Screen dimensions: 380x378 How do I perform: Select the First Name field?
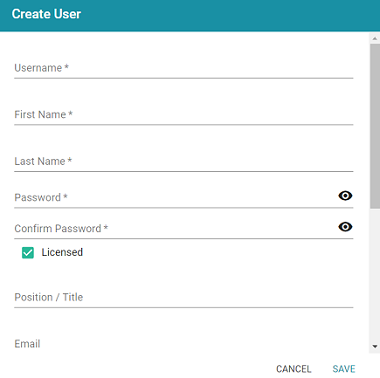pyautogui.click(x=184, y=115)
